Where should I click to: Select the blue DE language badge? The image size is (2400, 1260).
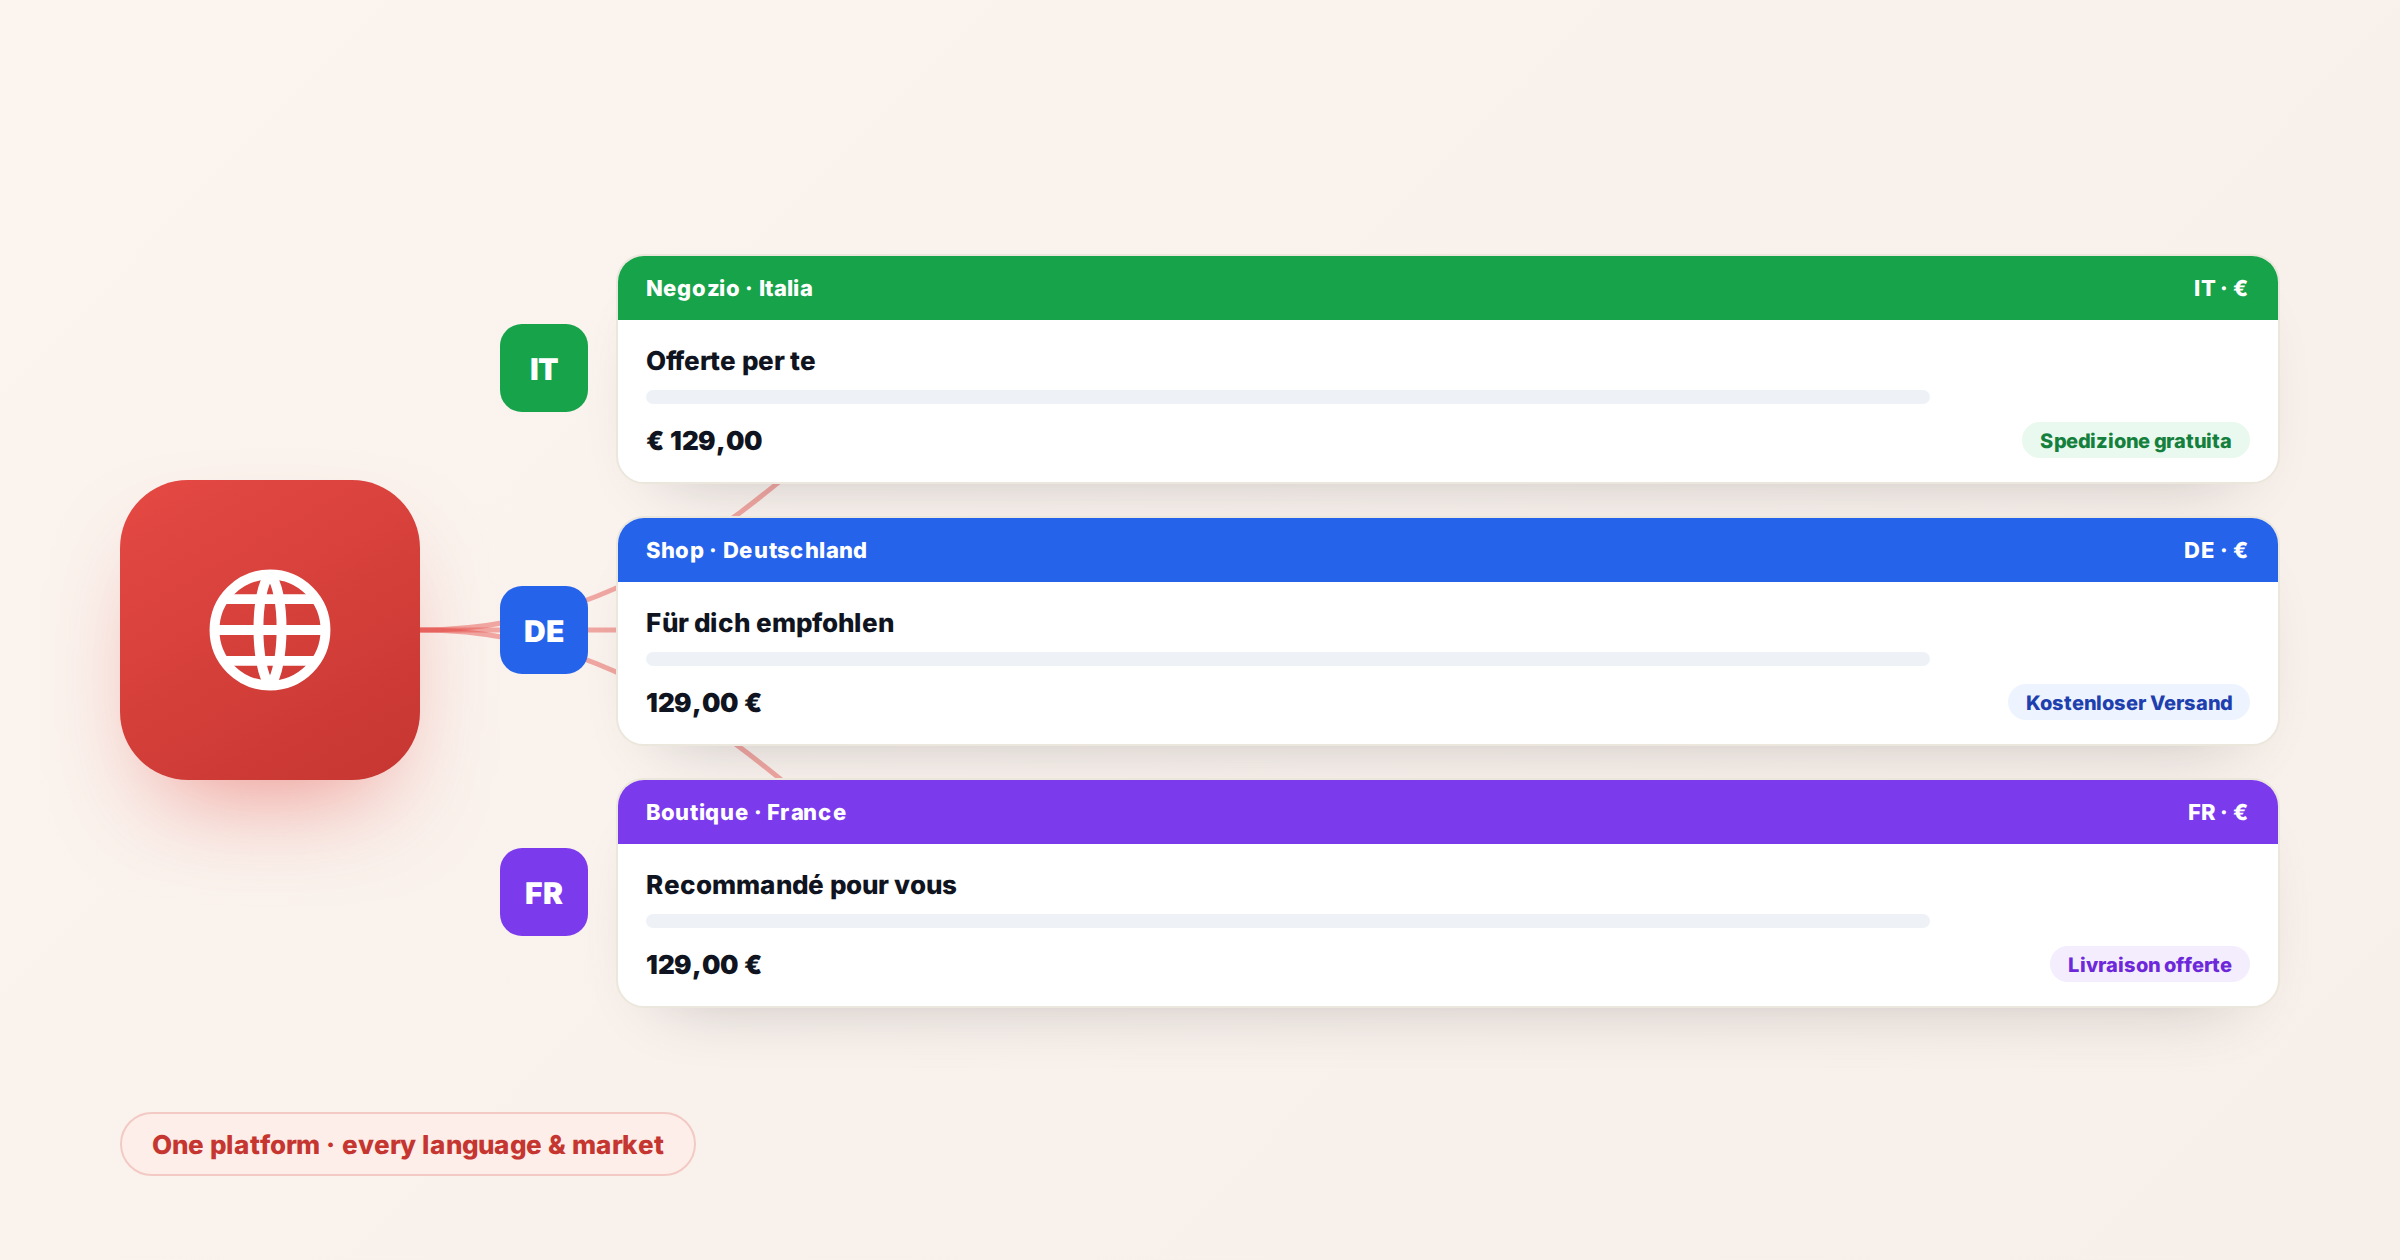pos(544,630)
